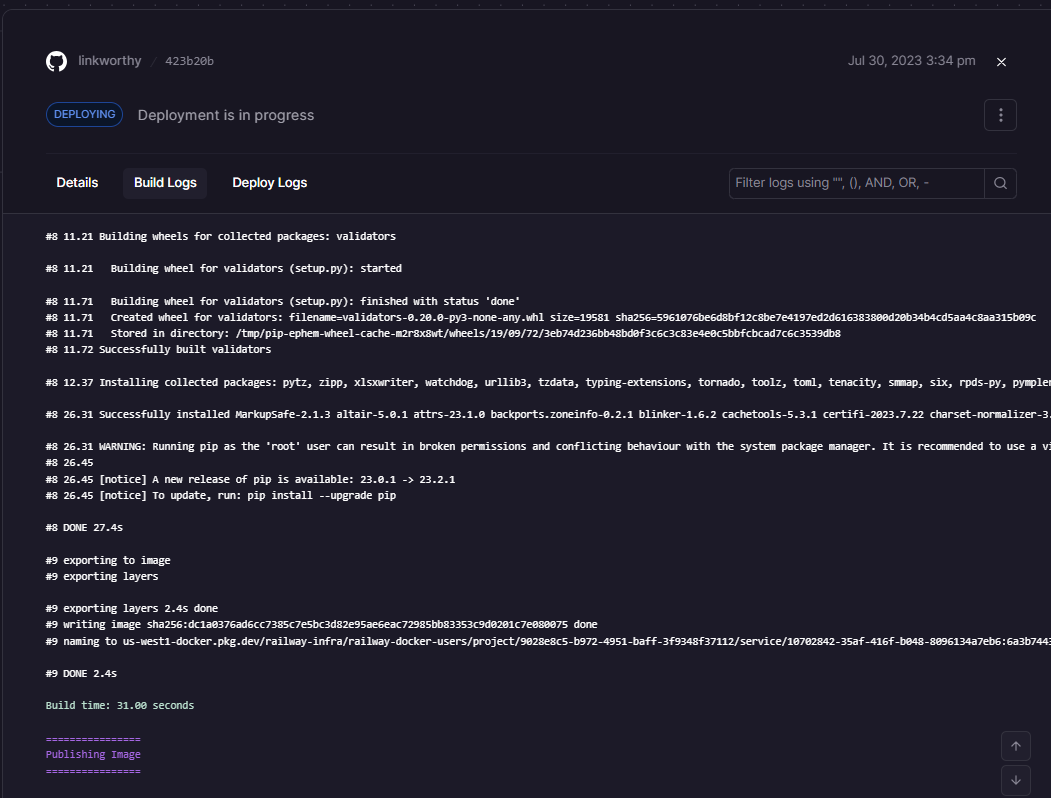This screenshot has width=1051, height=798.
Task: Click the Jul 30, 2023 timestamp
Action: [x=911, y=61]
